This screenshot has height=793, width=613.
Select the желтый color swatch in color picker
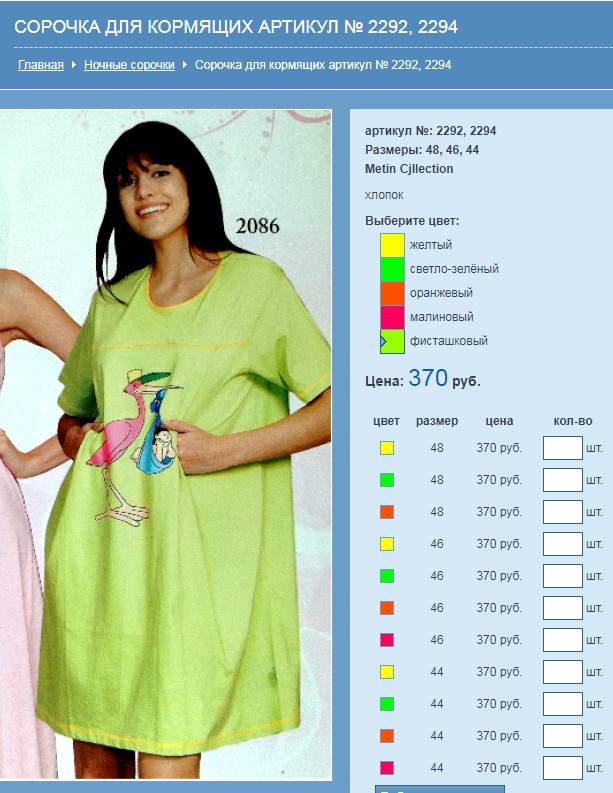392,245
